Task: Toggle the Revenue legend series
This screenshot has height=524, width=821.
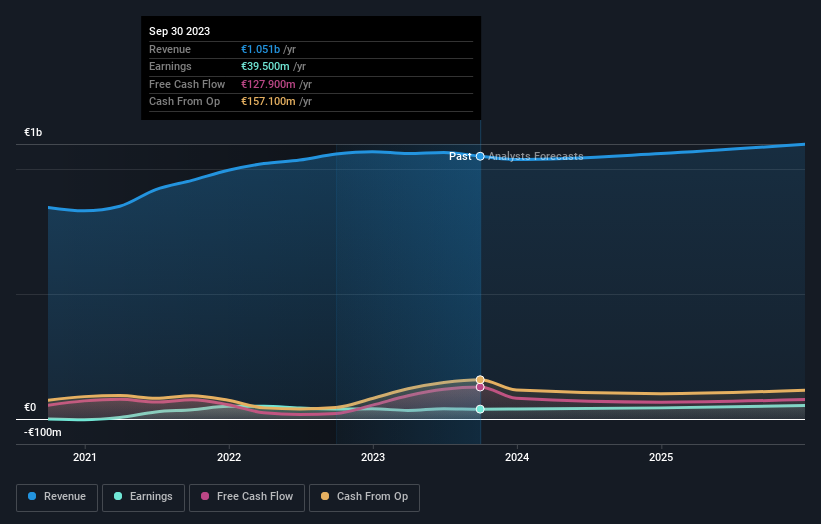Action: 57,497
